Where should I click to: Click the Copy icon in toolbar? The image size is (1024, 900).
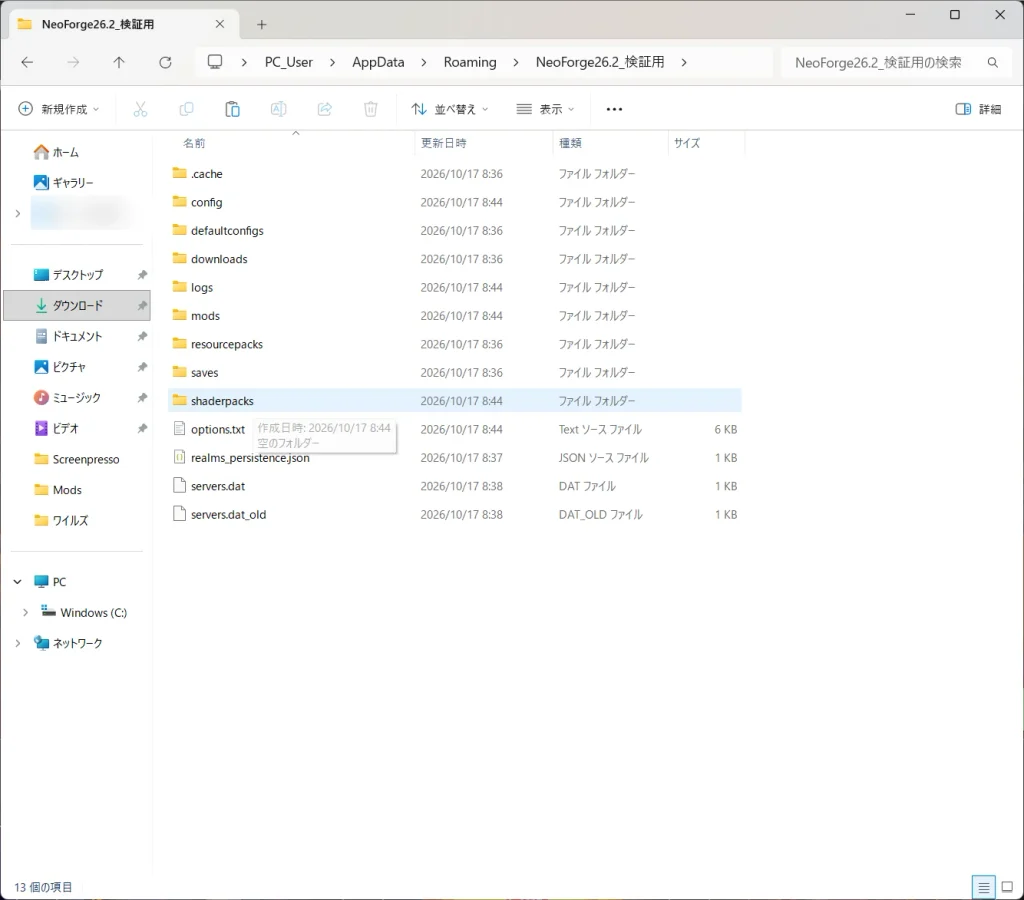186,109
